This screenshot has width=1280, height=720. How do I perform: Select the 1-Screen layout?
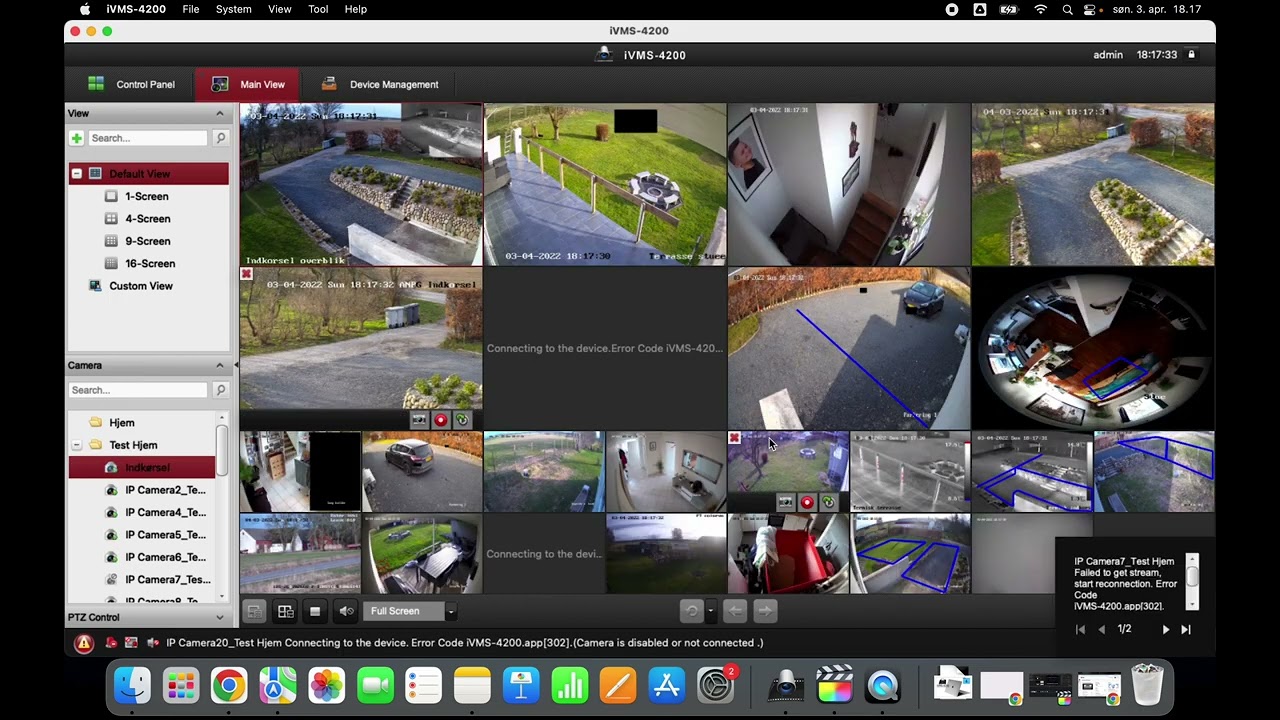tap(146, 197)
